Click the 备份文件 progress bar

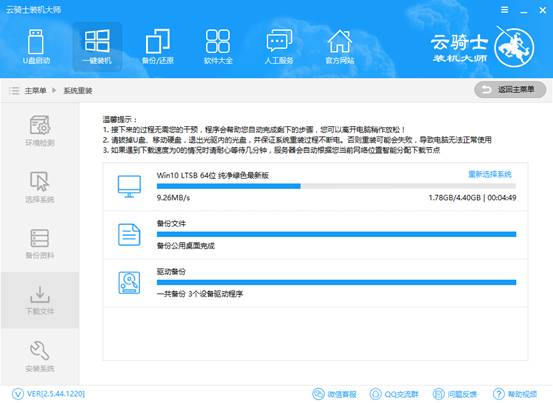336,234
